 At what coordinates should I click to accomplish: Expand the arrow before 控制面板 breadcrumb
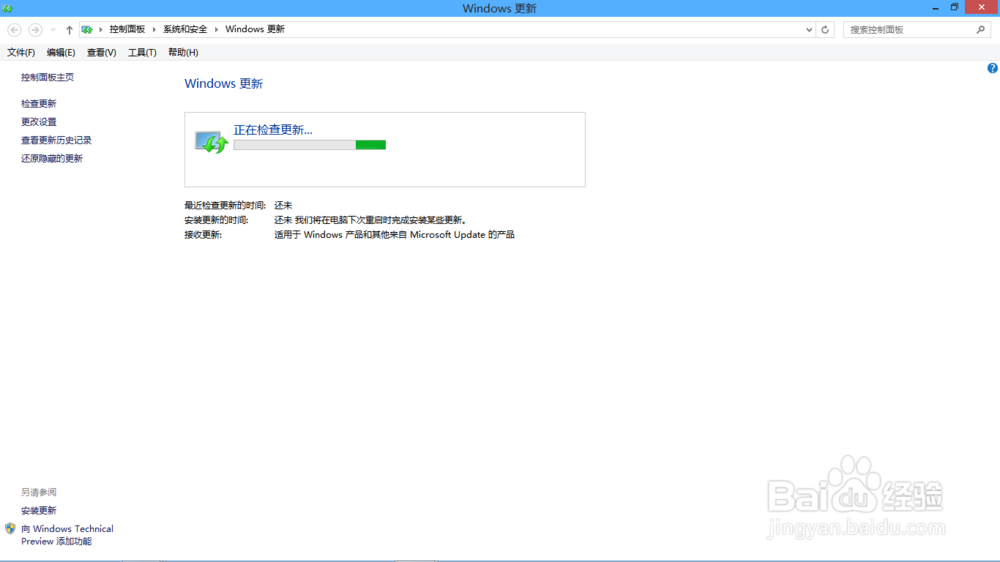point(101,29)
